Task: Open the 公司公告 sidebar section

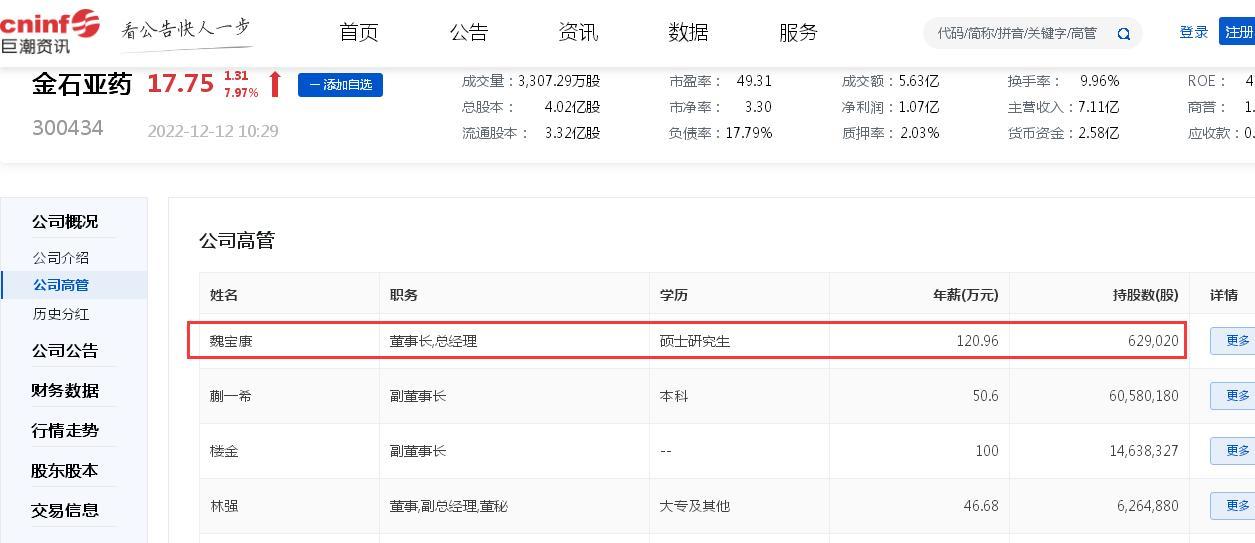Action: coord(65,351)
